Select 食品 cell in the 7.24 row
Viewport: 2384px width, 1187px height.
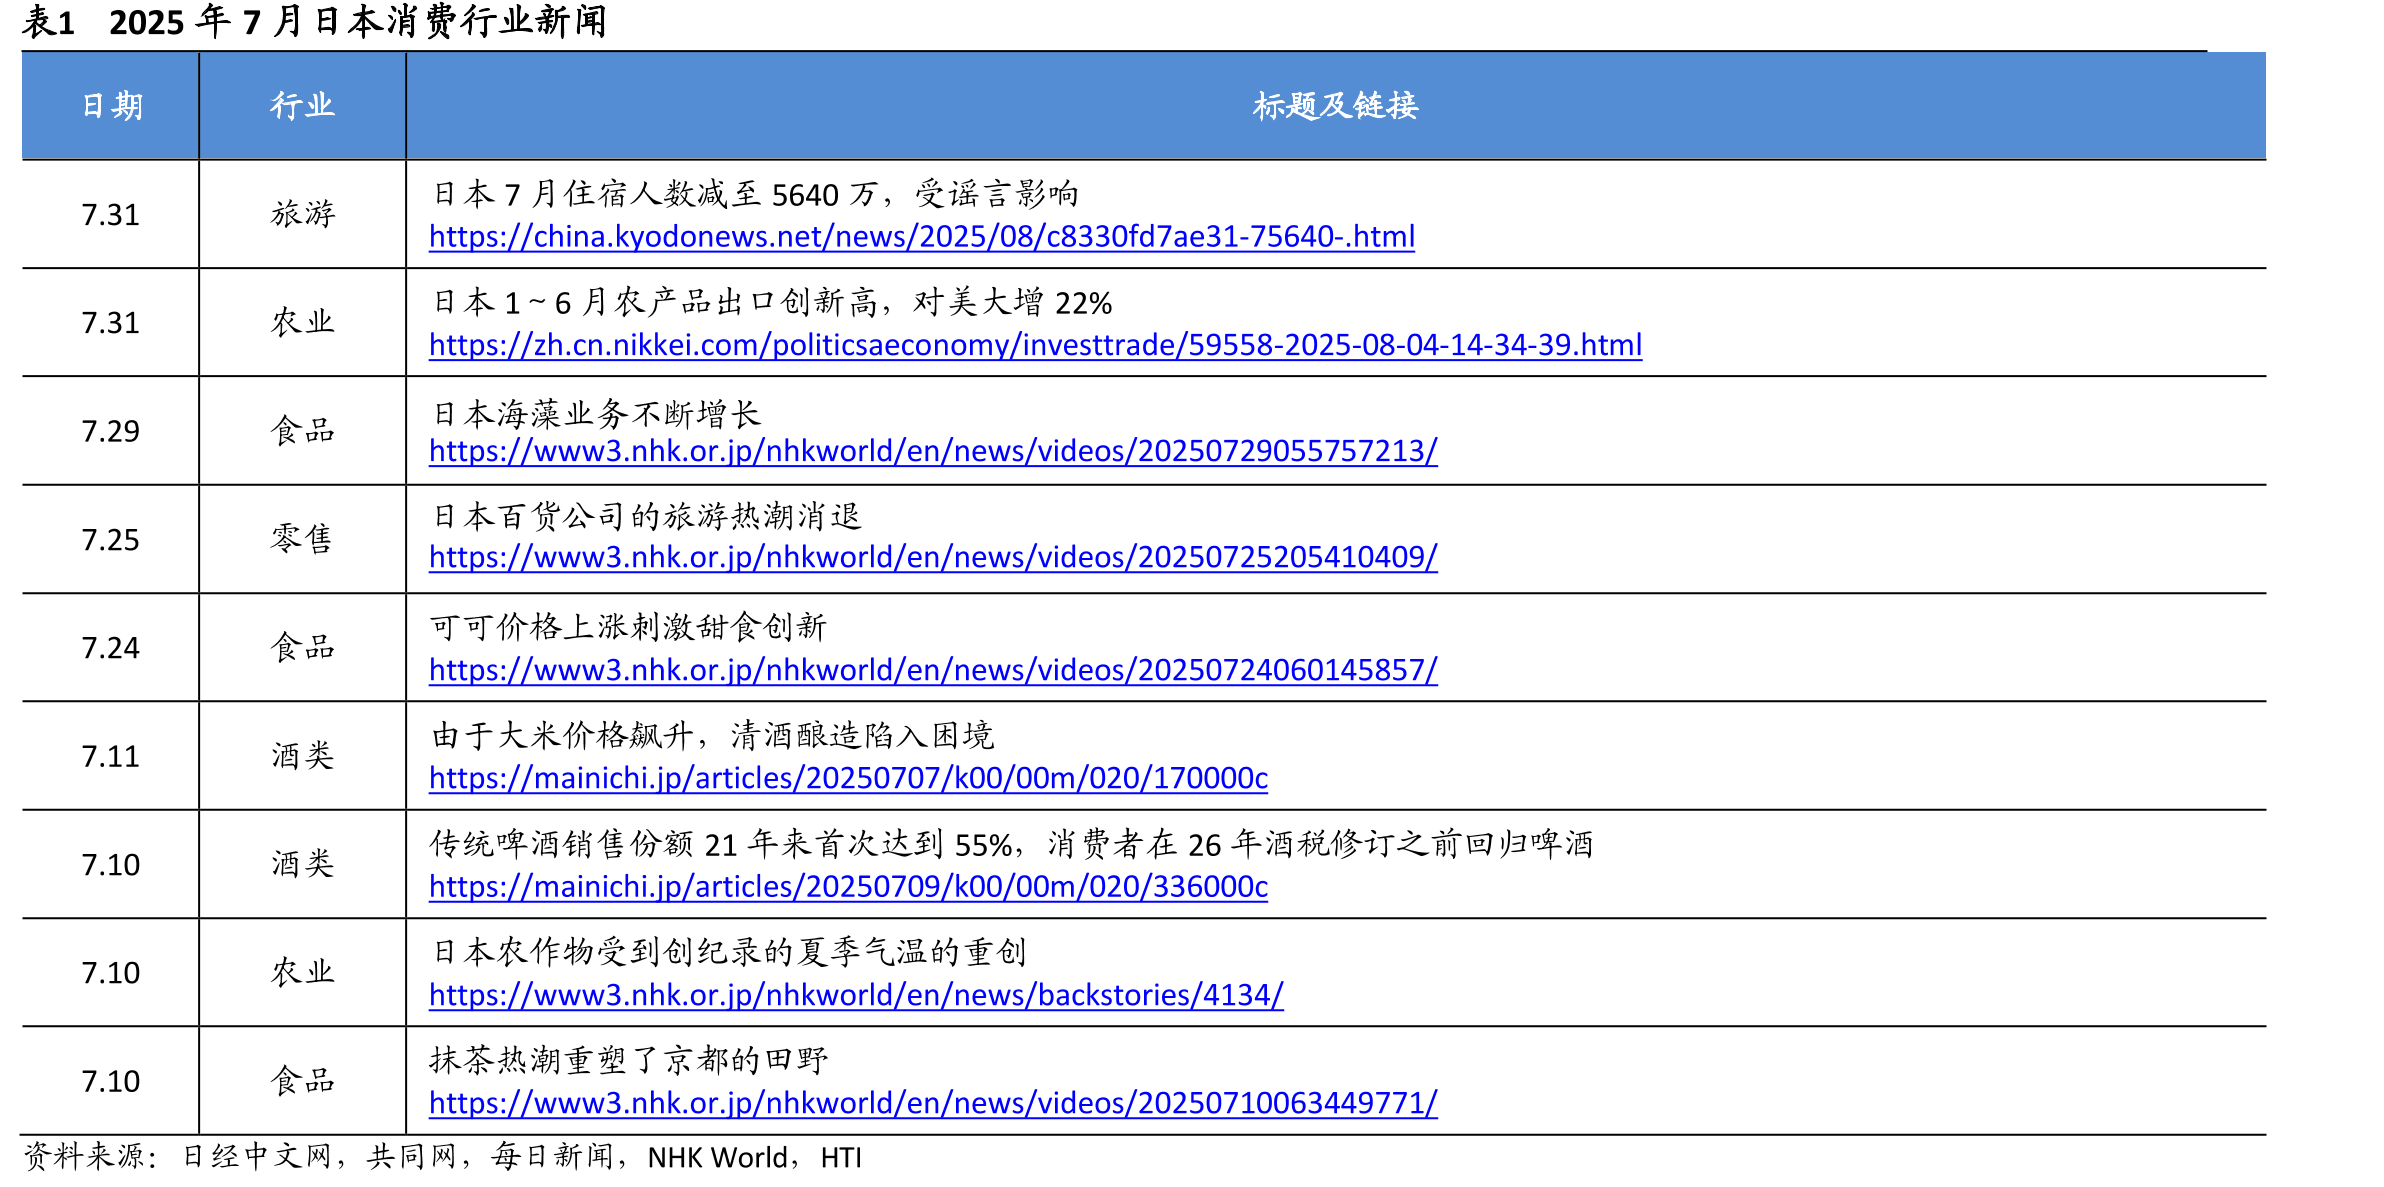(302, 648)
